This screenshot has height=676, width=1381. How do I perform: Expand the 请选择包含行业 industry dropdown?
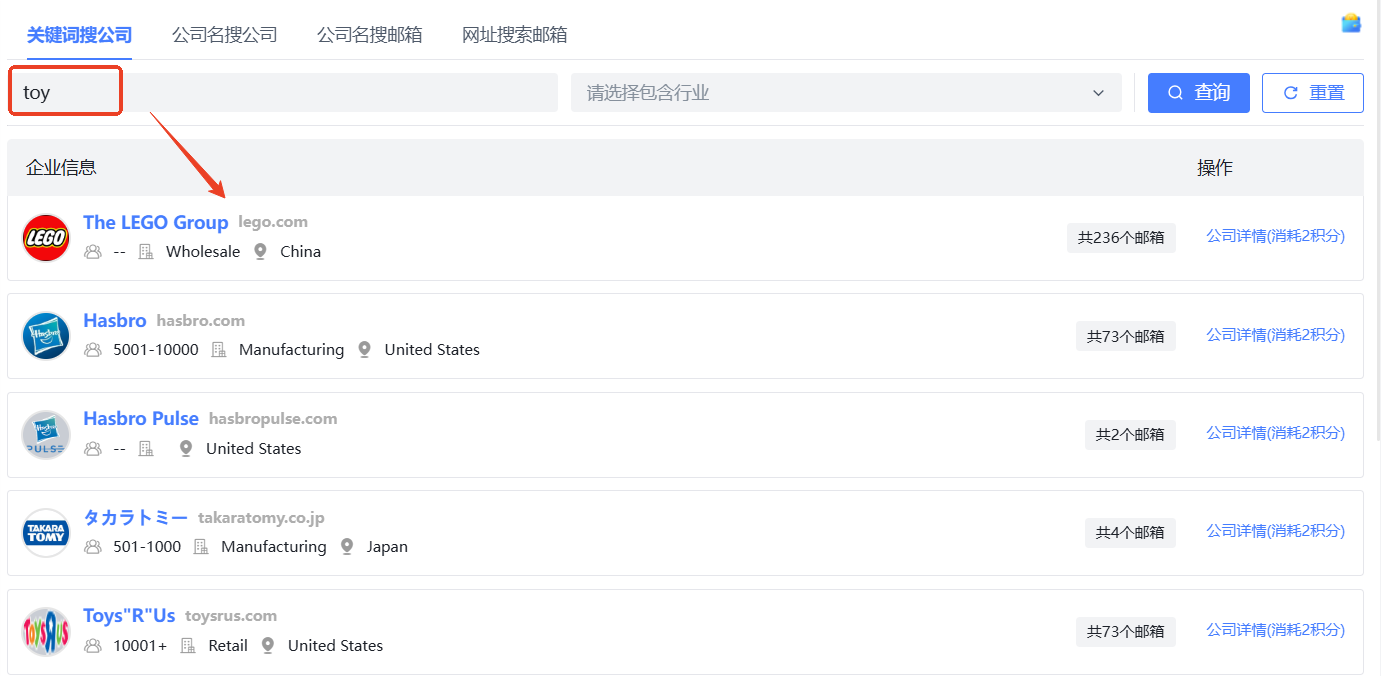pyautogui.click(x=846, y=93)
